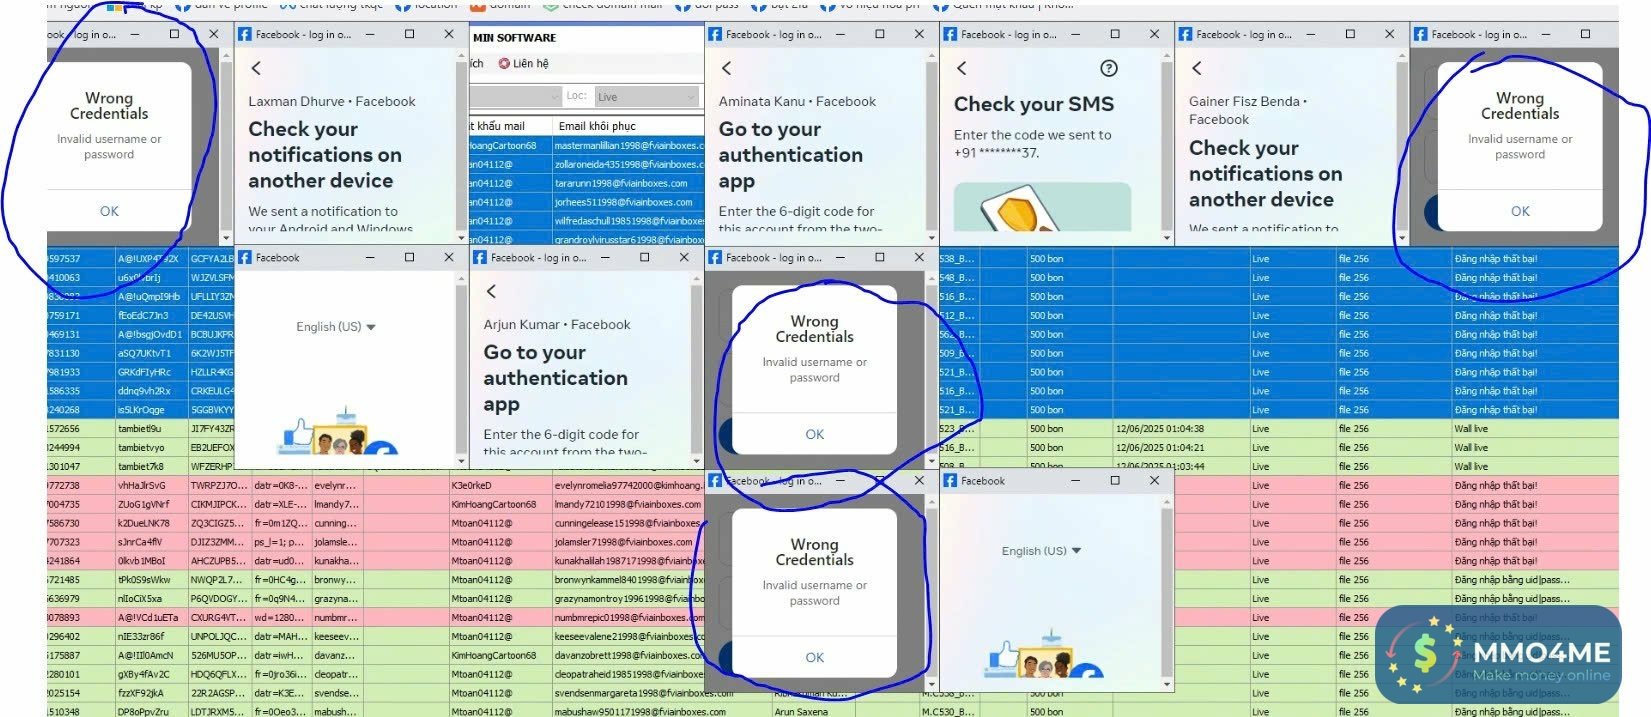Click scroll-up arrow in Check your SMS window

point(1167,54)
